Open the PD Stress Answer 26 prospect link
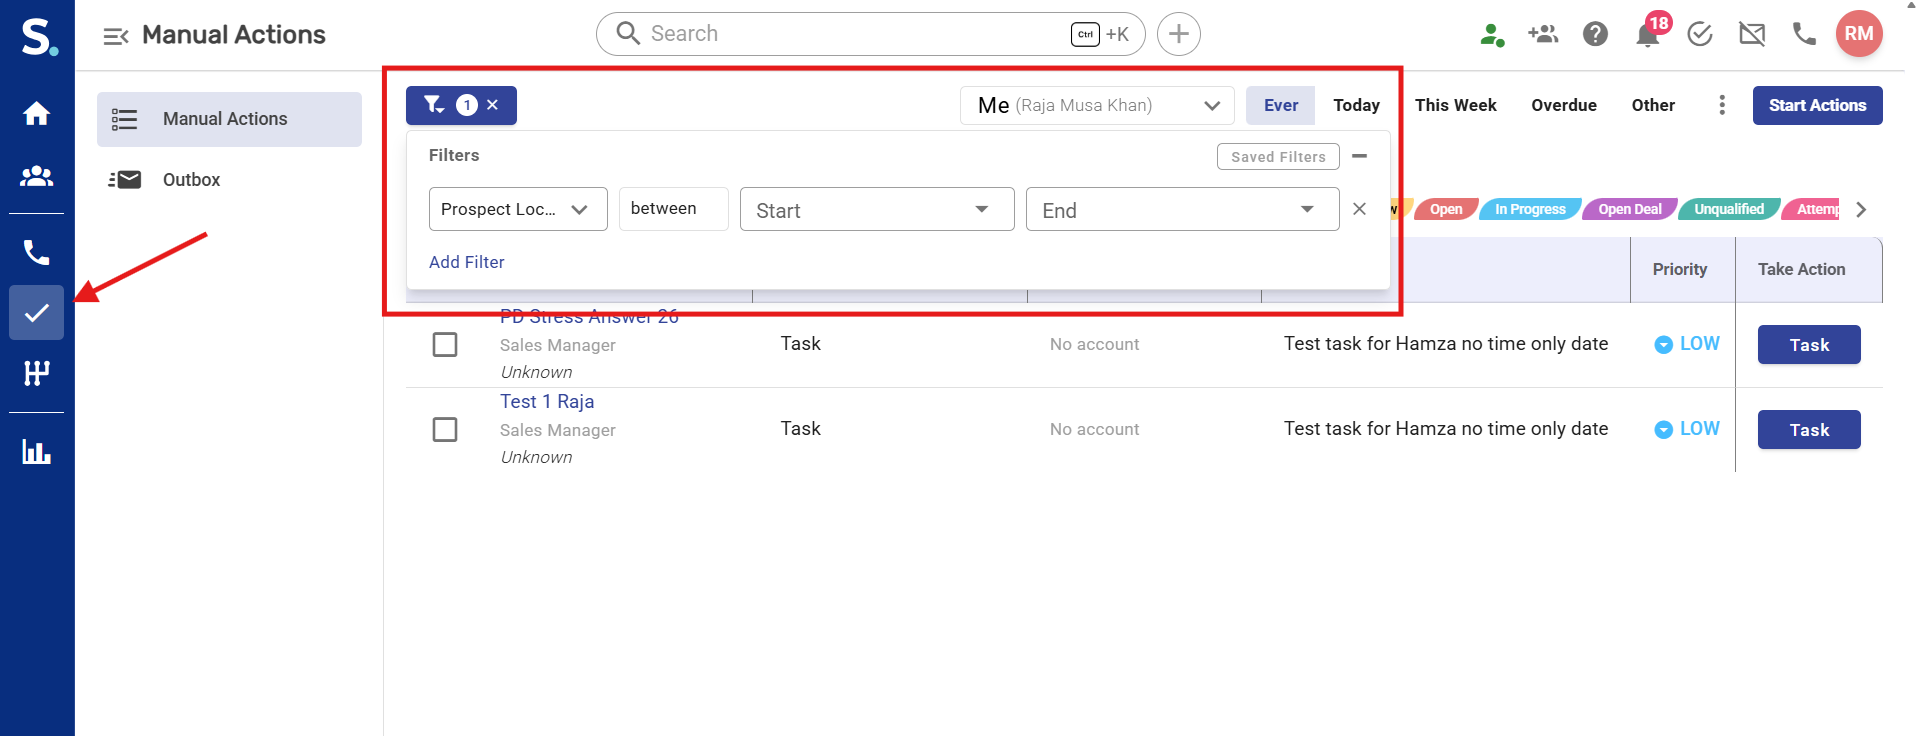The width and height of the screenshot is (1917, 736). click(589, 316)
